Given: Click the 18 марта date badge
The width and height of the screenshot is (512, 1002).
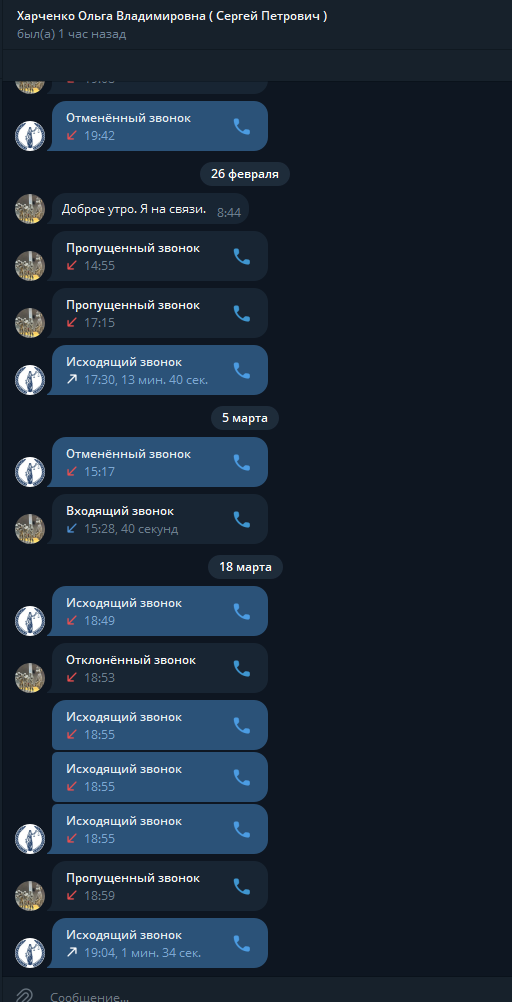Looking at the screenshot, I should coord(245,567).
